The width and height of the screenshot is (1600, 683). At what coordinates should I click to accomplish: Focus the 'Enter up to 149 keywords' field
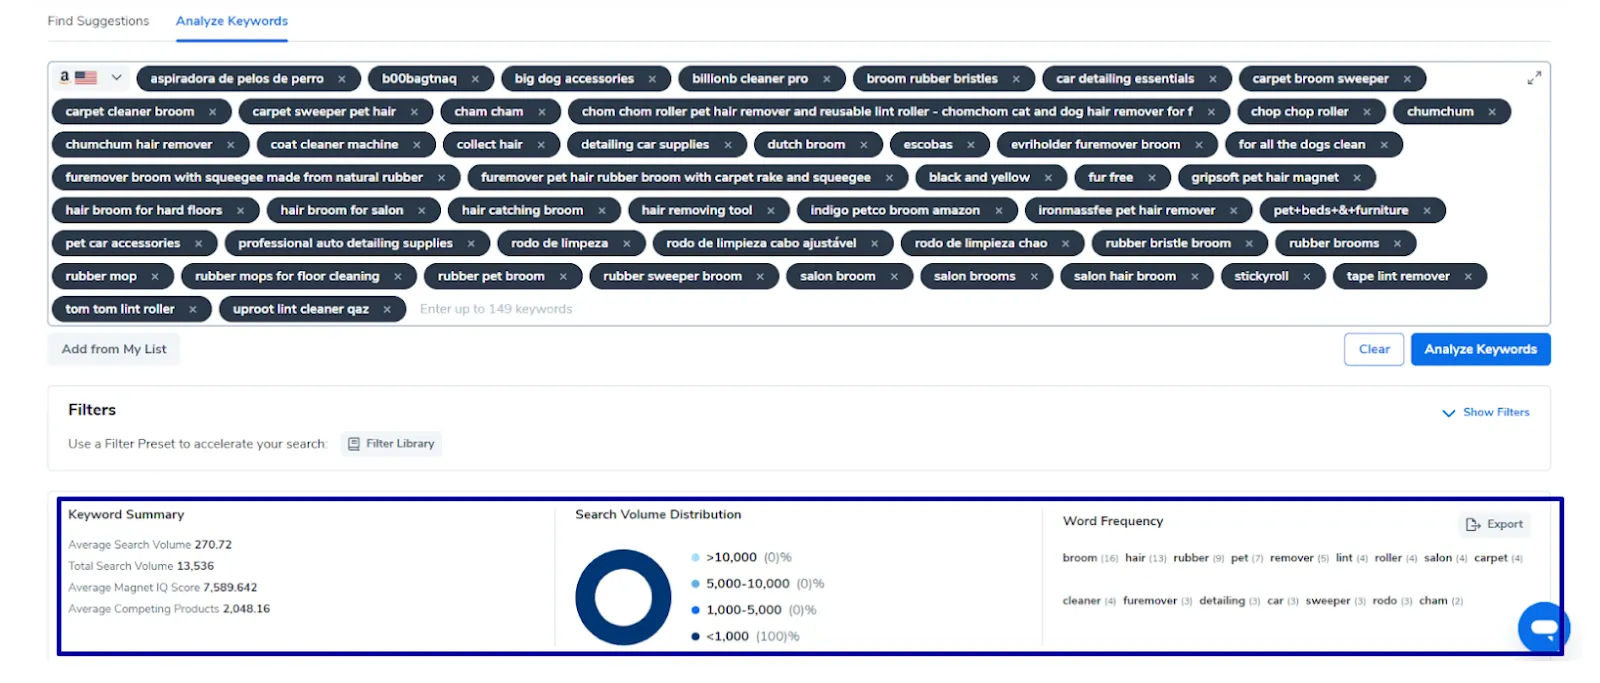pos(496,309)
